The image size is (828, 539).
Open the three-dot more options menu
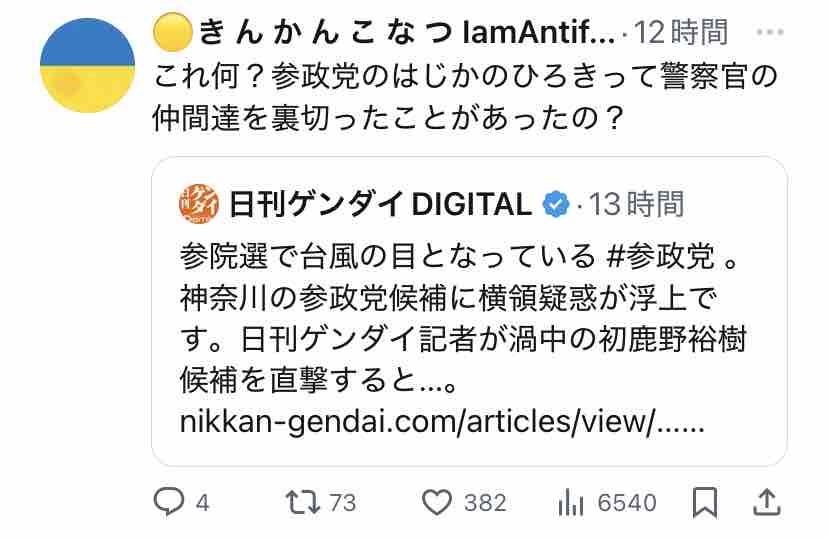(769, 32)
